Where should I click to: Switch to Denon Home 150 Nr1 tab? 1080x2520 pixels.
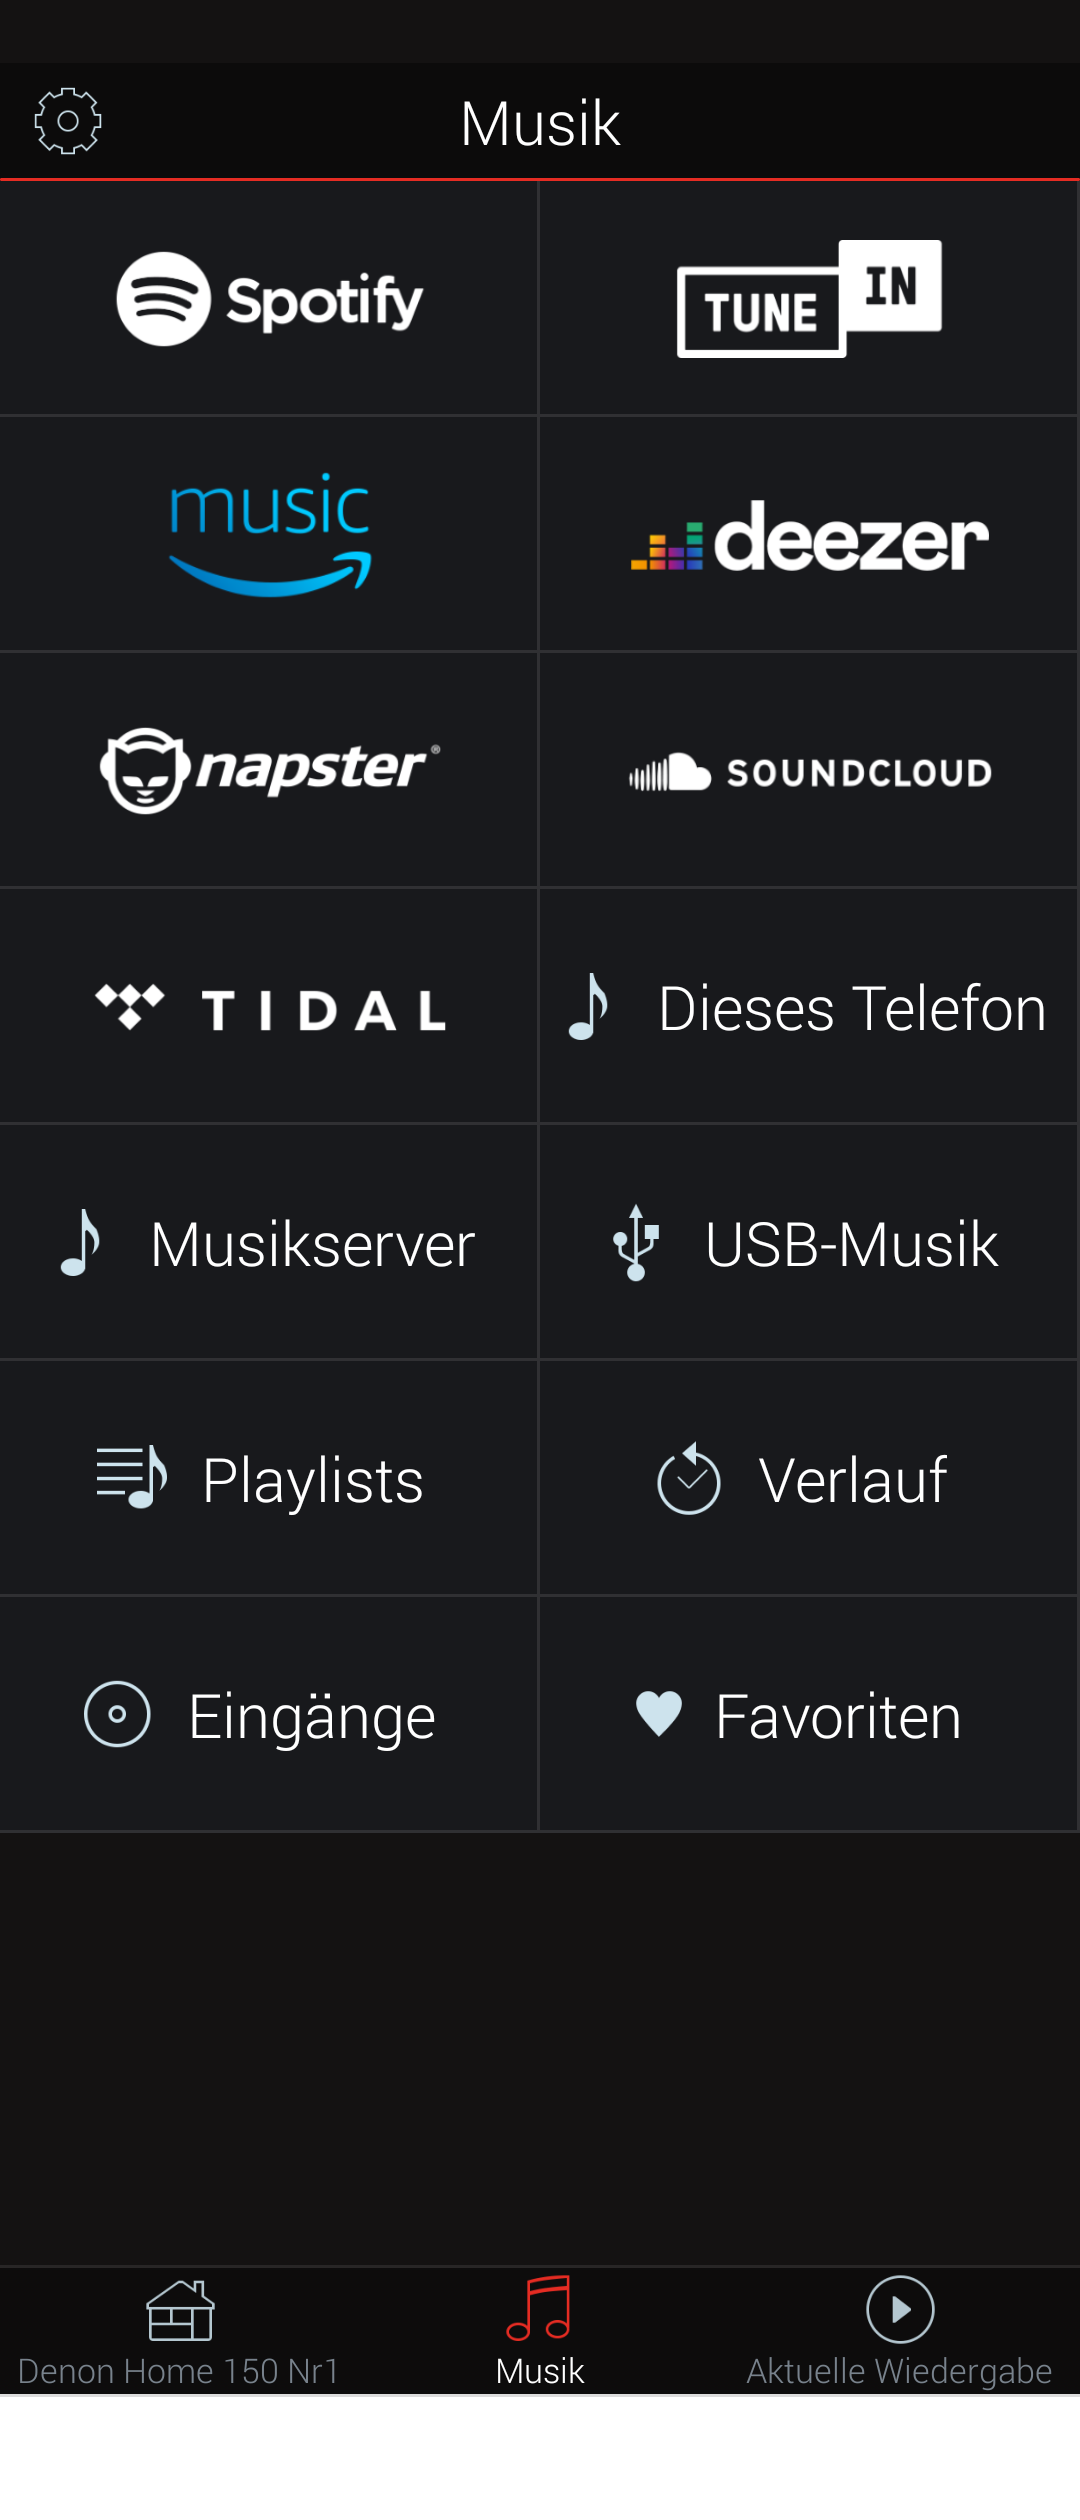[x=180, y=2332]
